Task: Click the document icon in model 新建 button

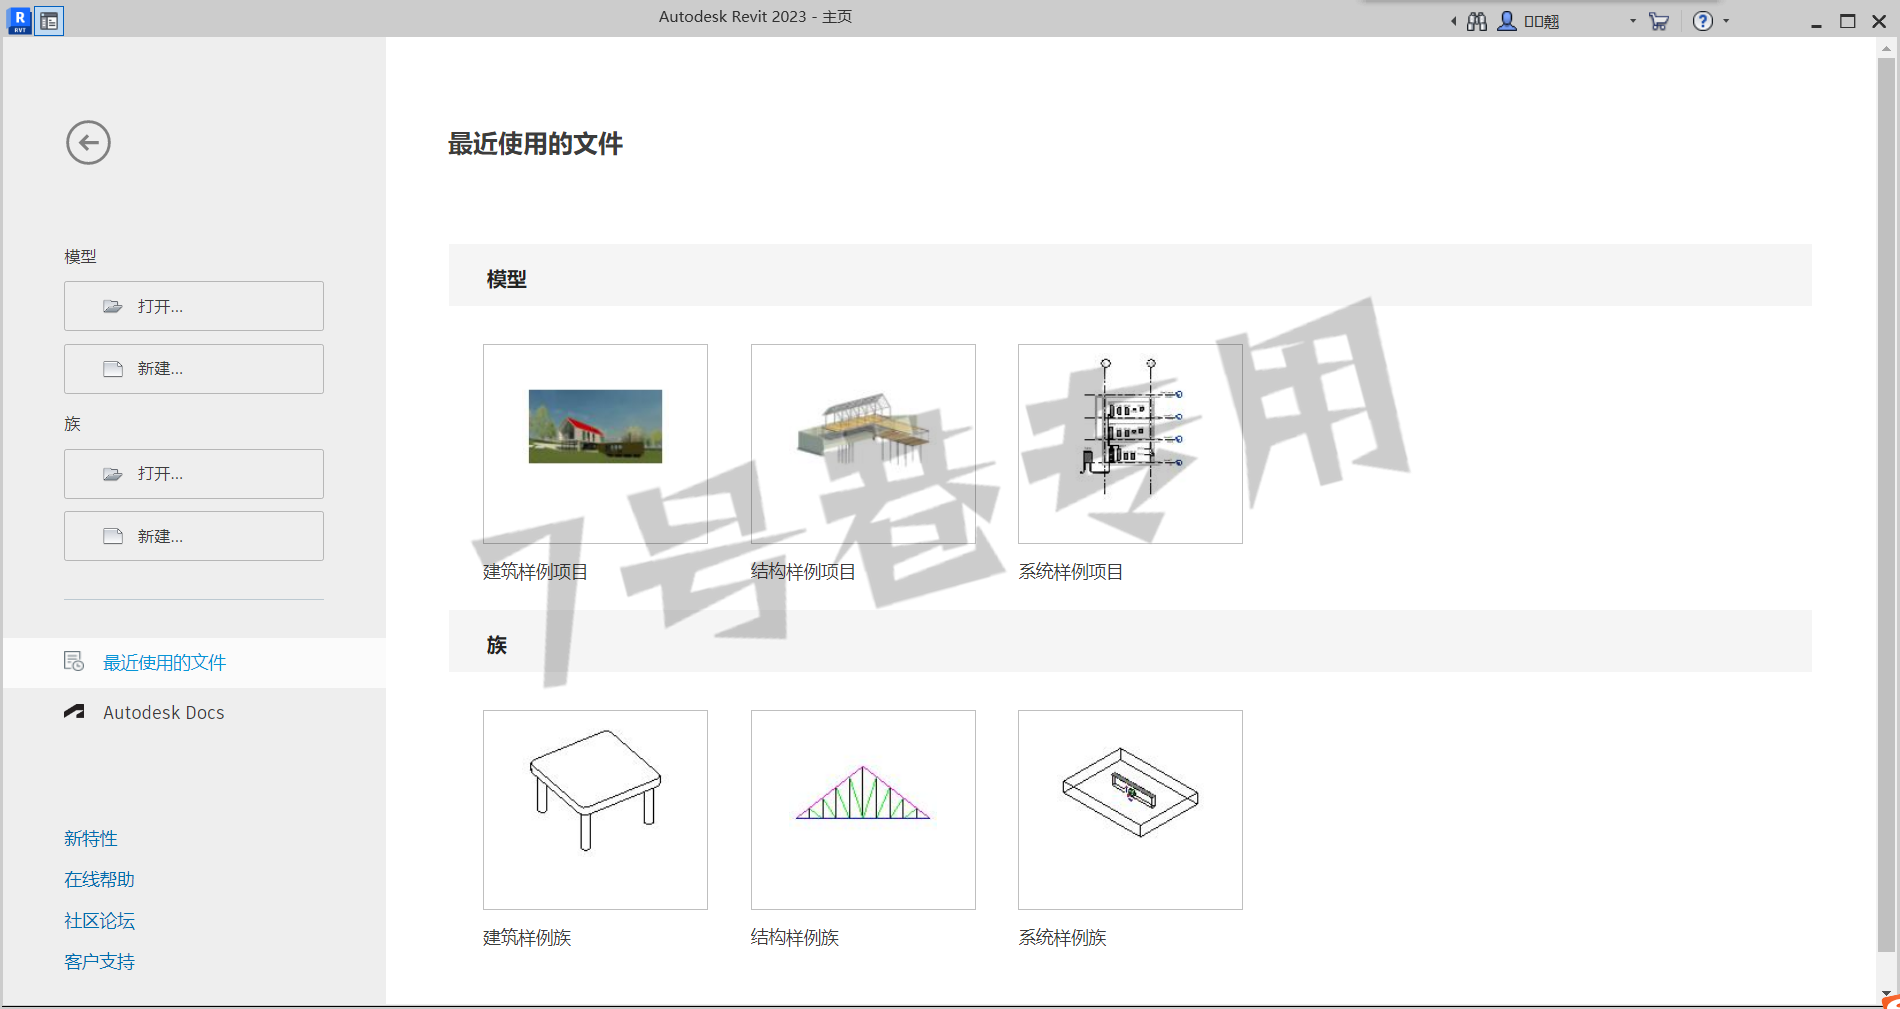Action: pos(113,369)
